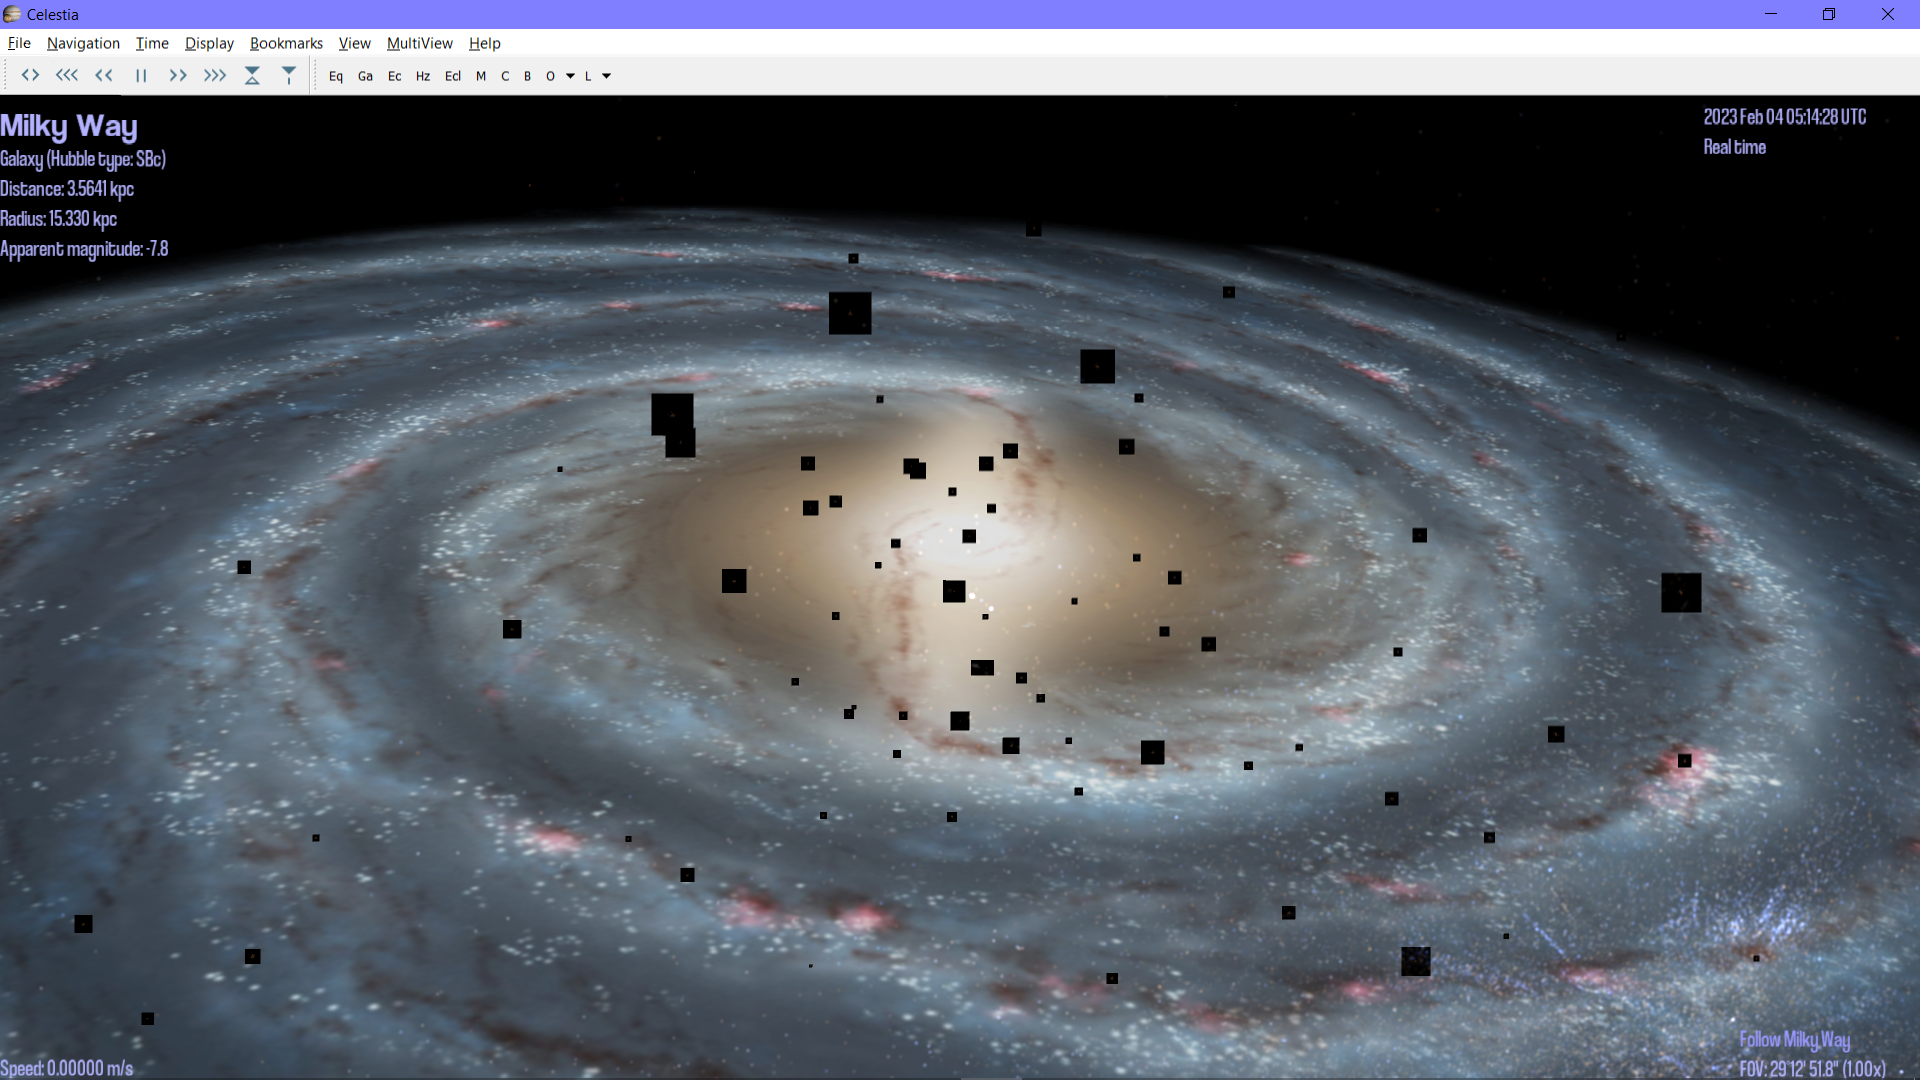
Task: Open the Time menu
Action: point(152,43)
